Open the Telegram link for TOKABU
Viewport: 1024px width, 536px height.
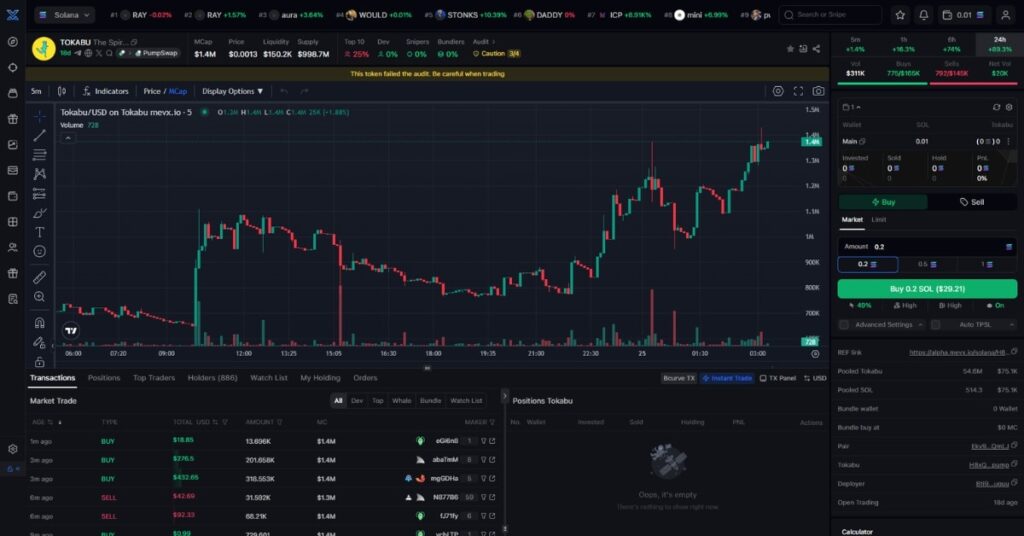[x=78, y=54]
